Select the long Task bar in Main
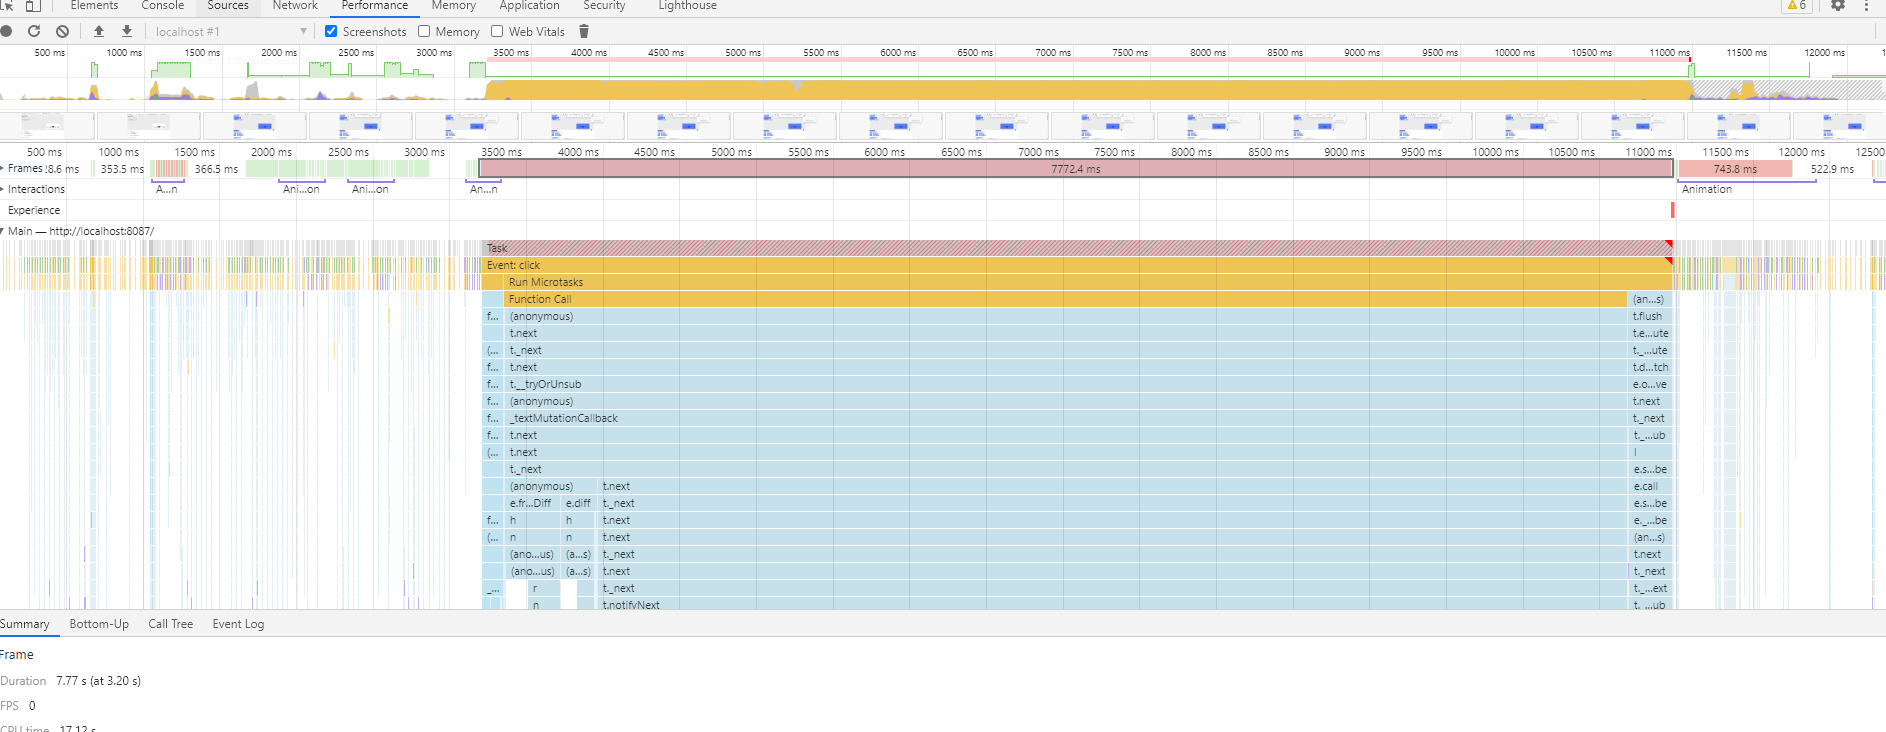 tap(1077, 248)
